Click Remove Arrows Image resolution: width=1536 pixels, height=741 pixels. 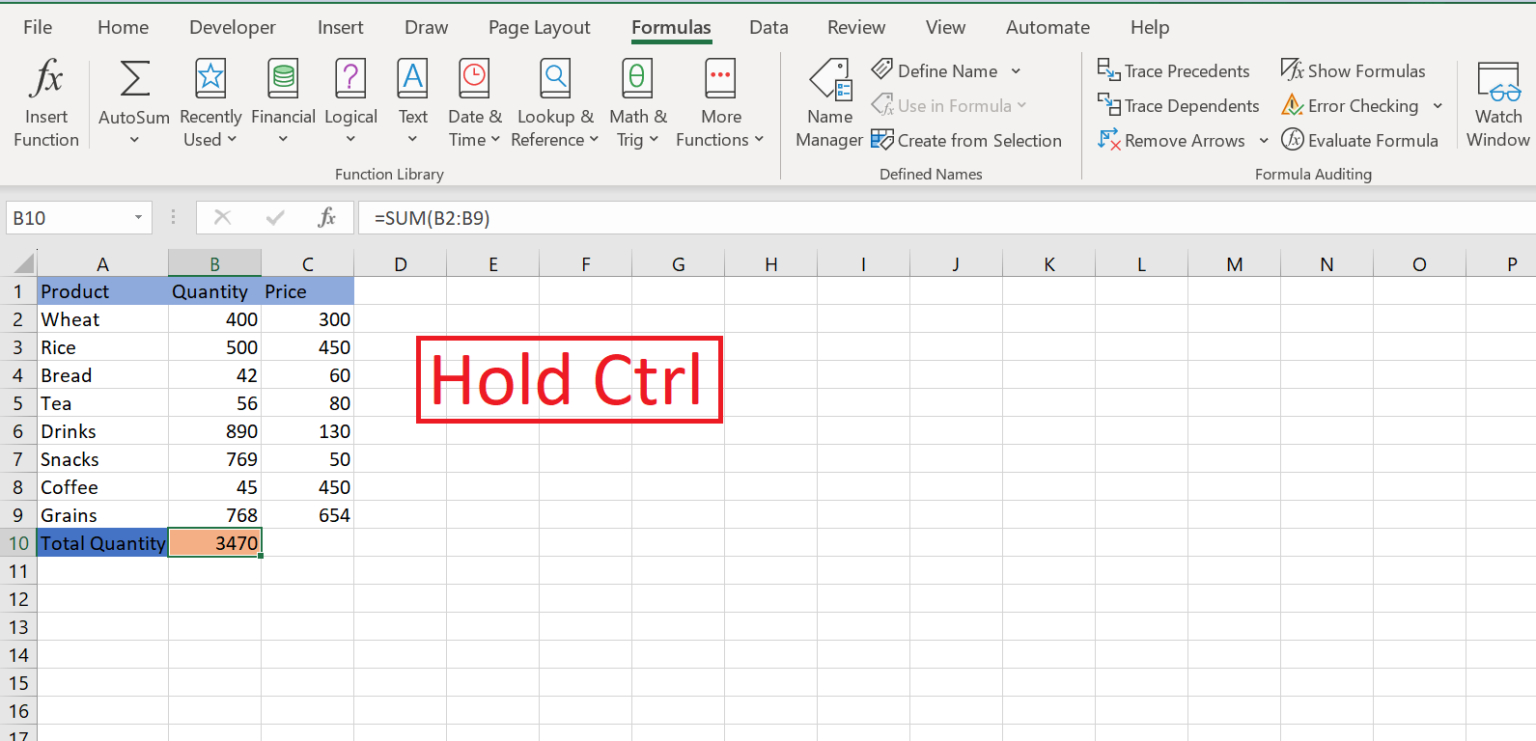click(x=1171, y=141)
